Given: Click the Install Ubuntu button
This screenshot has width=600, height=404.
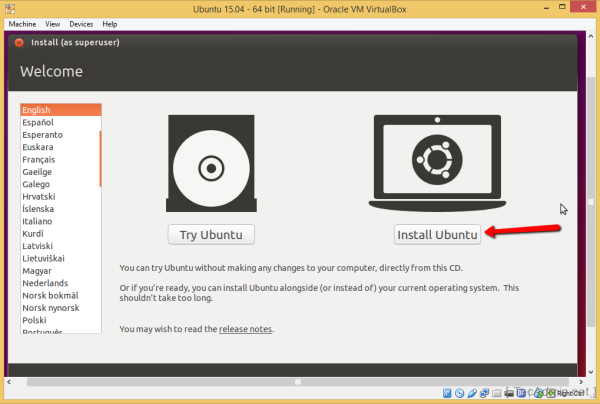Looking at the screenshot, I should [438, 235].
